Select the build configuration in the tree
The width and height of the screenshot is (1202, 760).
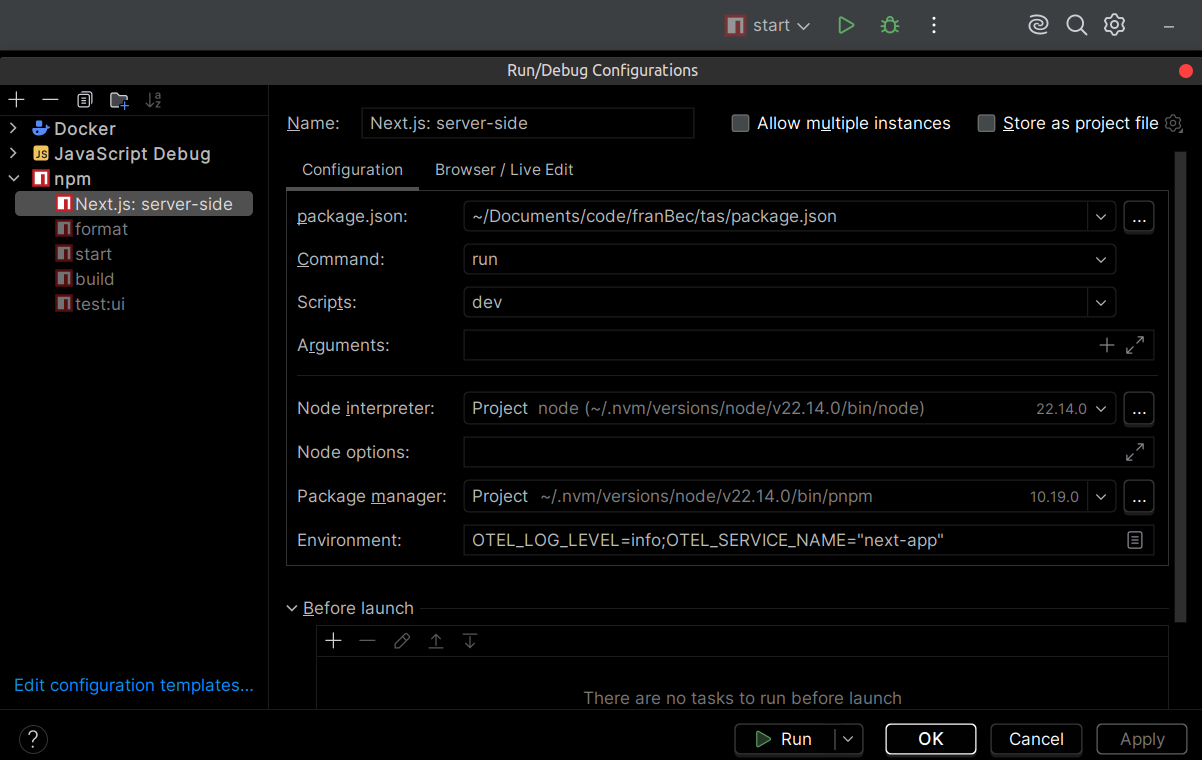pyautogui.click(x=95, y=278)
